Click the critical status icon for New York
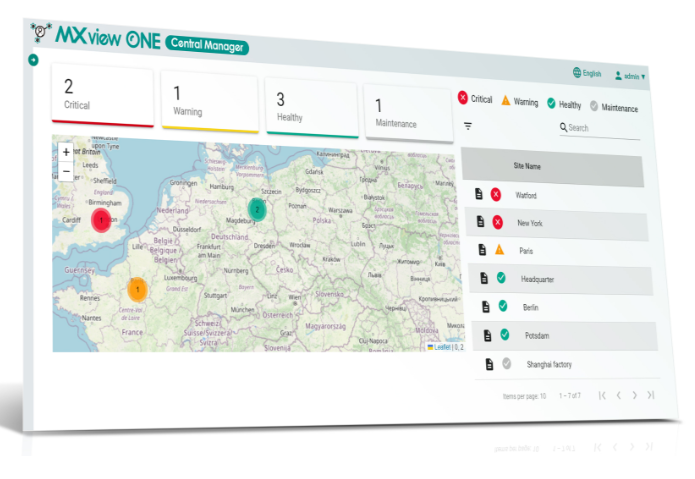 click(498, 221)
